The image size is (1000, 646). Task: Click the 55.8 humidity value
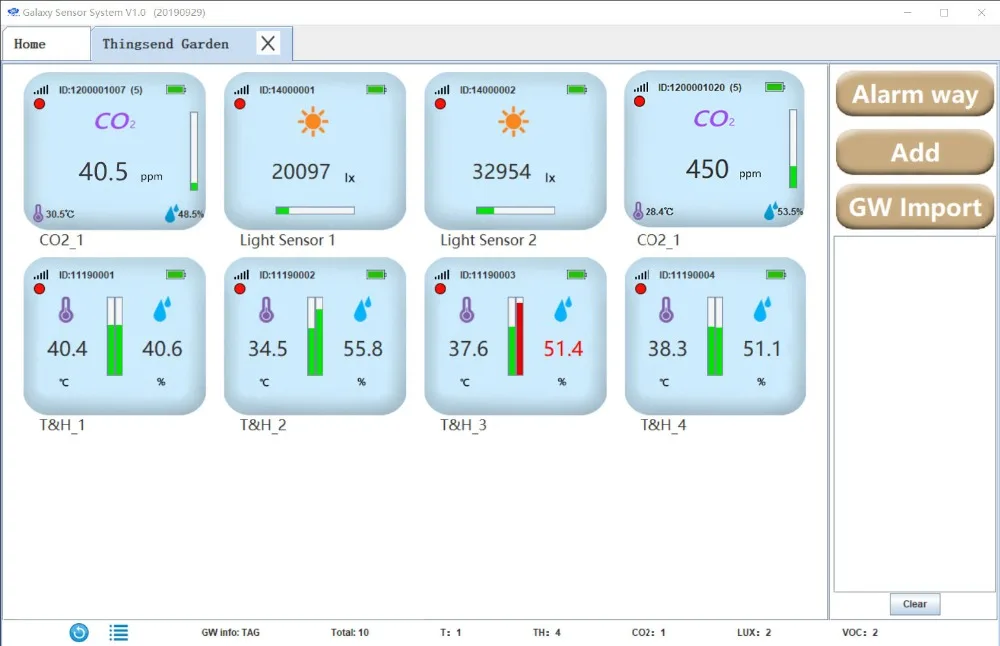[x=363, y=349]
